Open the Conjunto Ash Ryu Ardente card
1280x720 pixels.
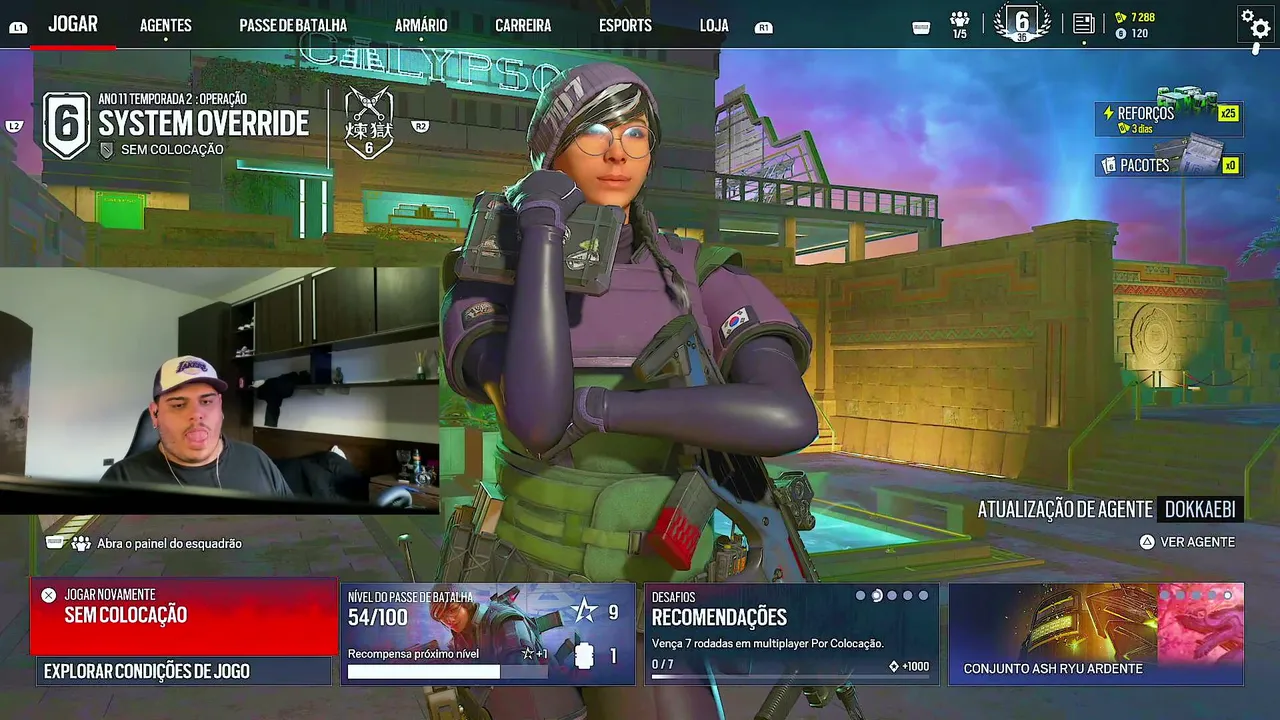coord(1096,634)
